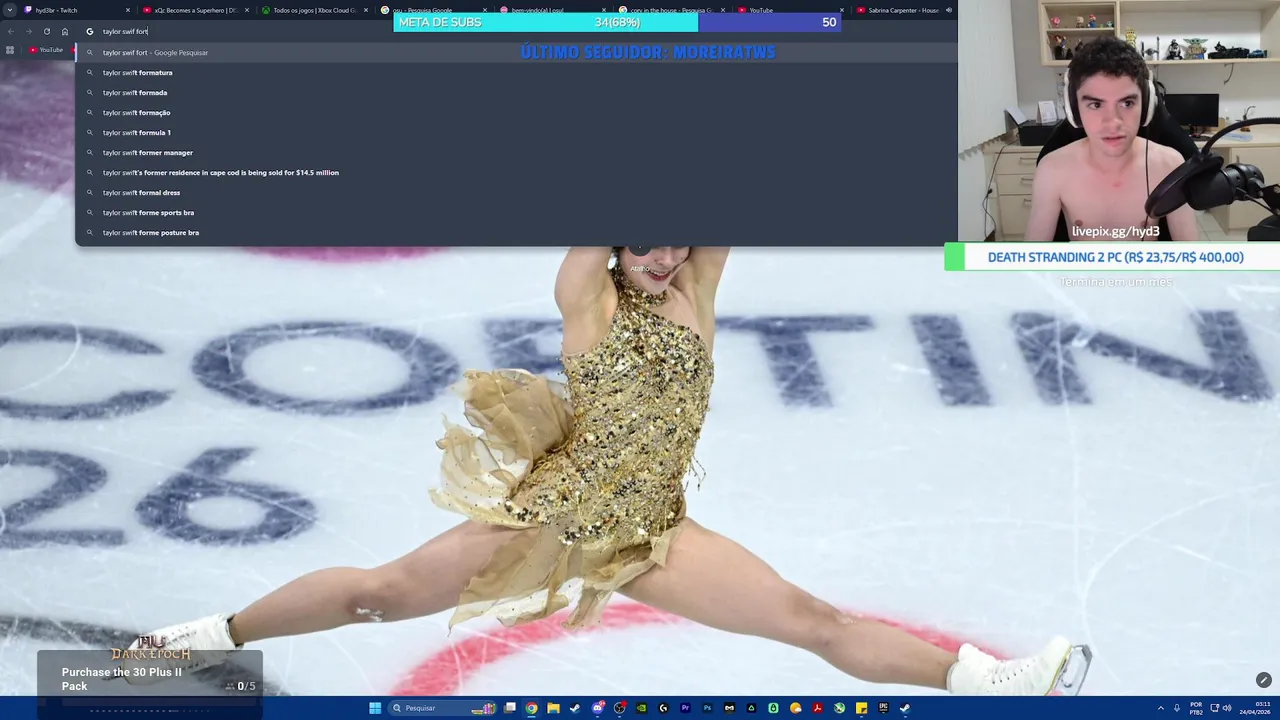Image resolution: width=1280 pixels, height=720 pixels.
Task: Open the Windows Start menu
Action: (375, 708)
